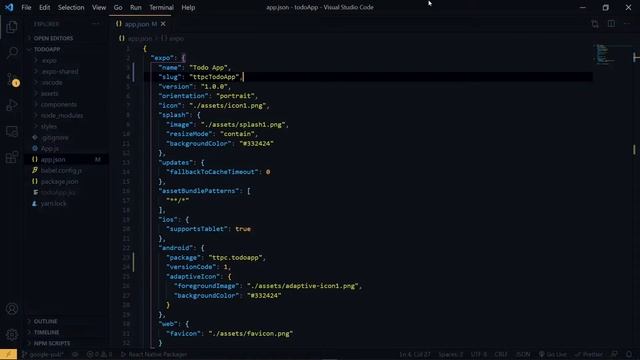Open Explorer panel More Actions ellipsis
Screen dimensions: 640x360
96,24
